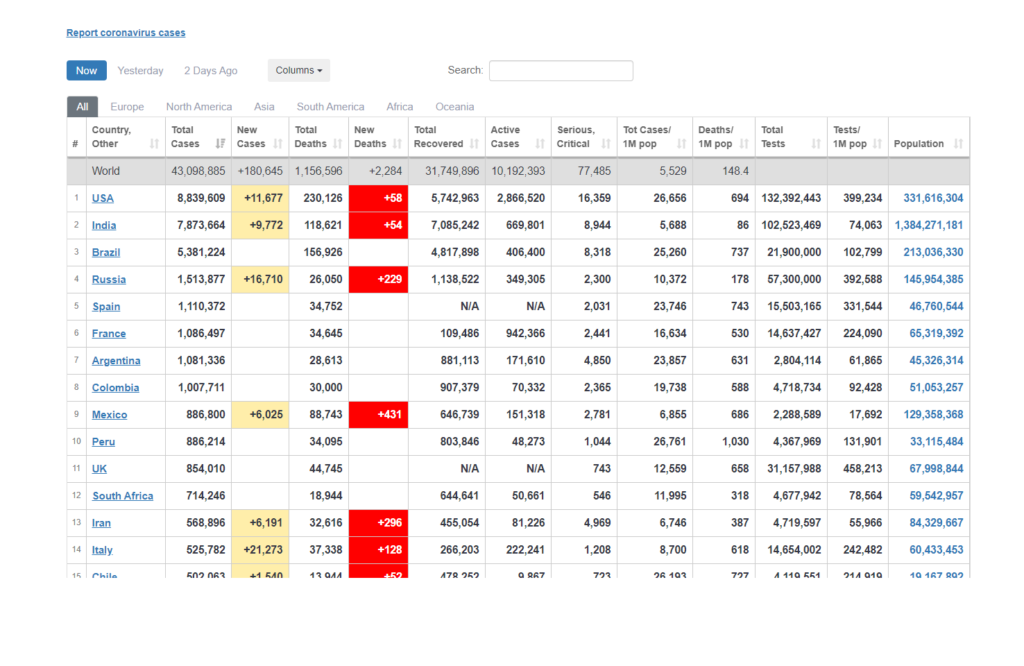Open the Mexico country link

pos(109,415)
